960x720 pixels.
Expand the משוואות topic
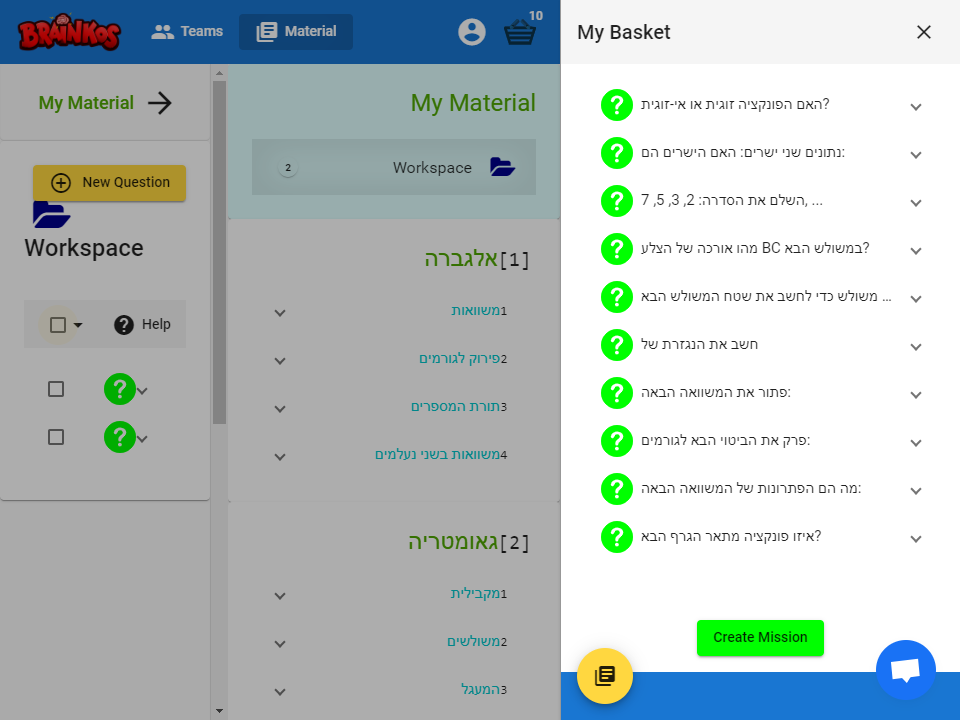point(280,313)
